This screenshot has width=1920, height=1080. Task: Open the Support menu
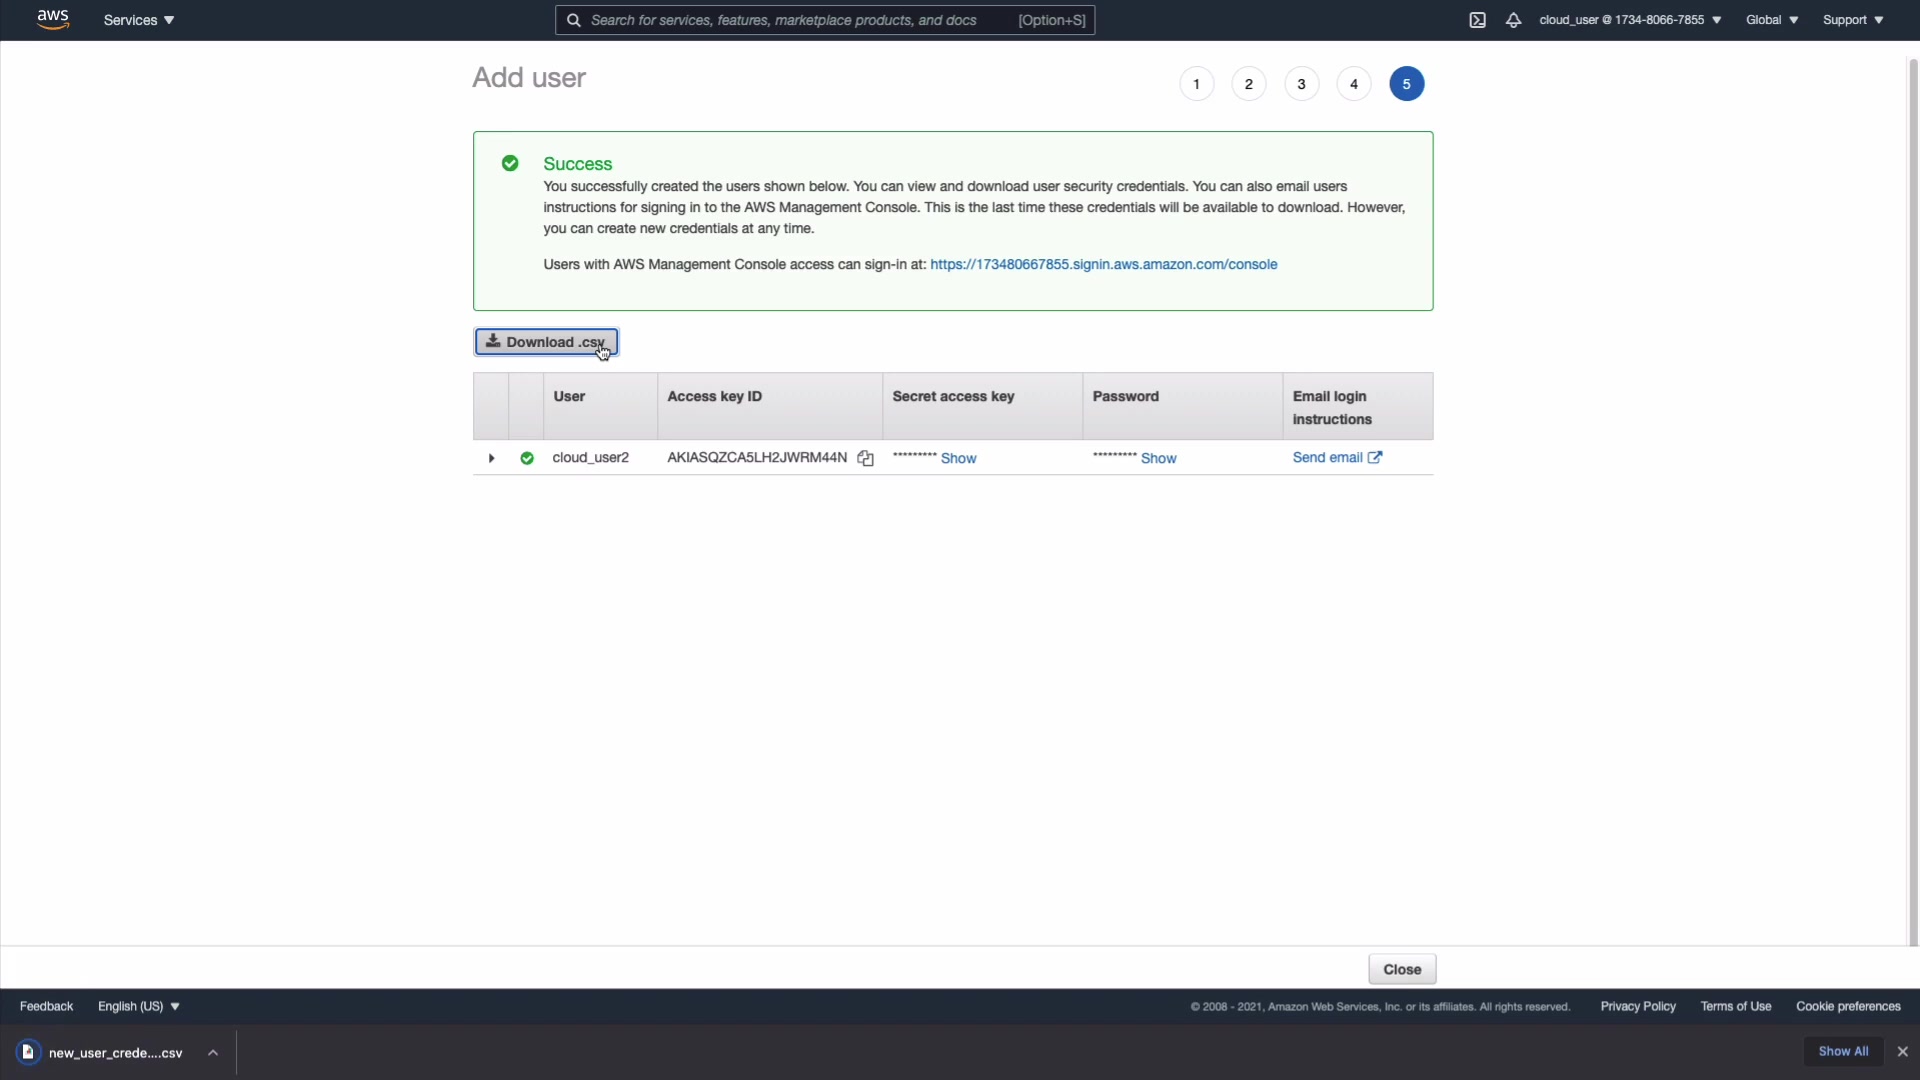[x=1852, y=20]
